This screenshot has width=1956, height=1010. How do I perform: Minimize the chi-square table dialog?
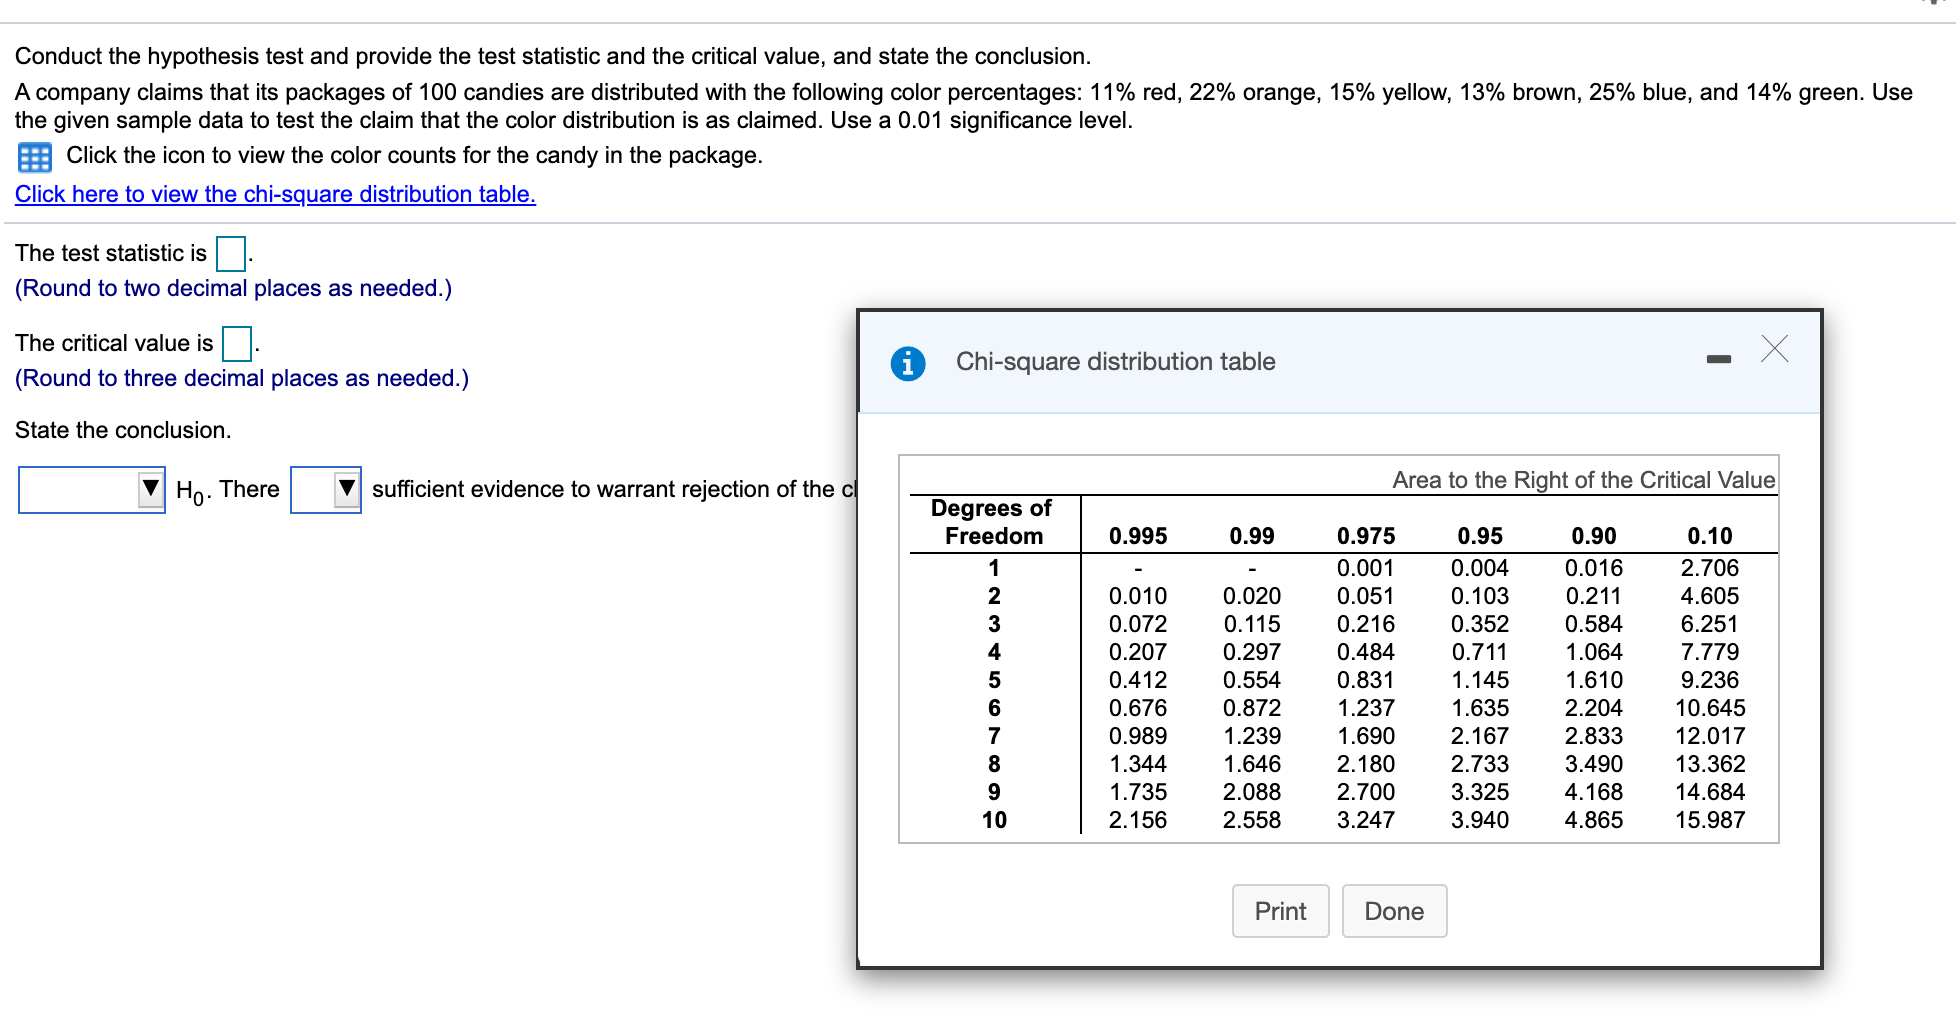[1718, 359]
